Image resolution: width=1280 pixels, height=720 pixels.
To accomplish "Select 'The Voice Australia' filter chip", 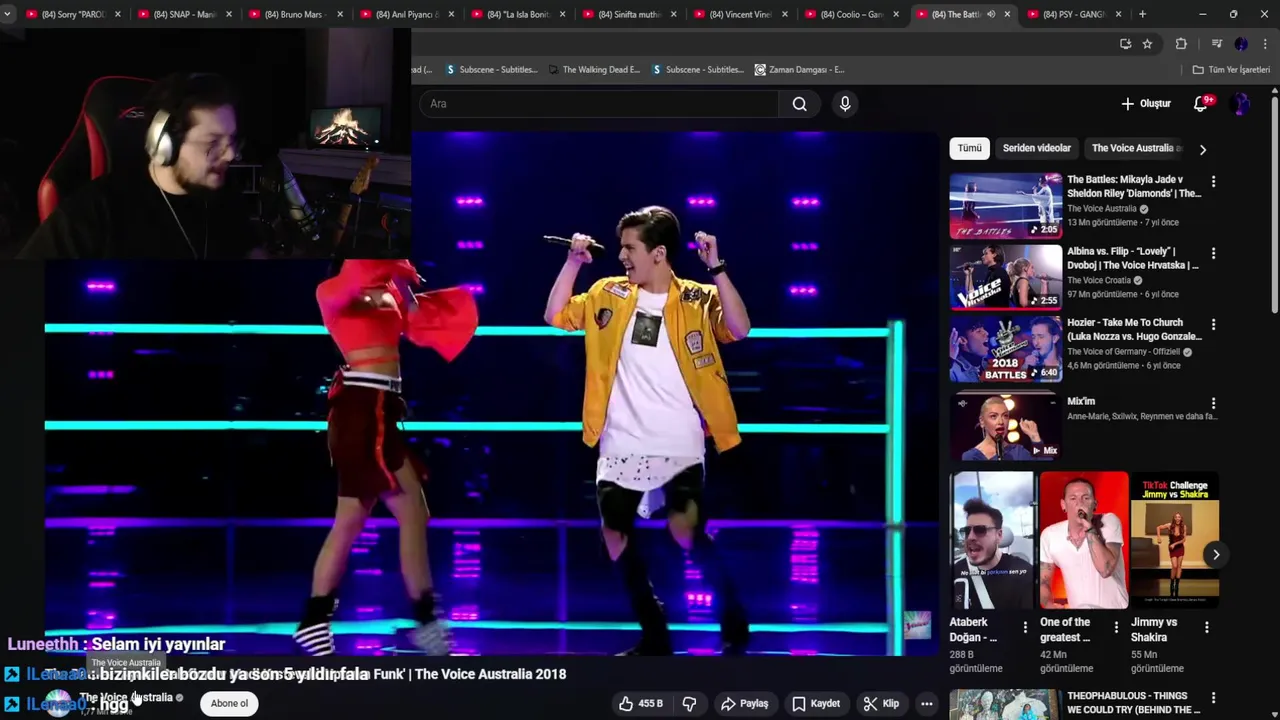I will tap(1136, 148).
